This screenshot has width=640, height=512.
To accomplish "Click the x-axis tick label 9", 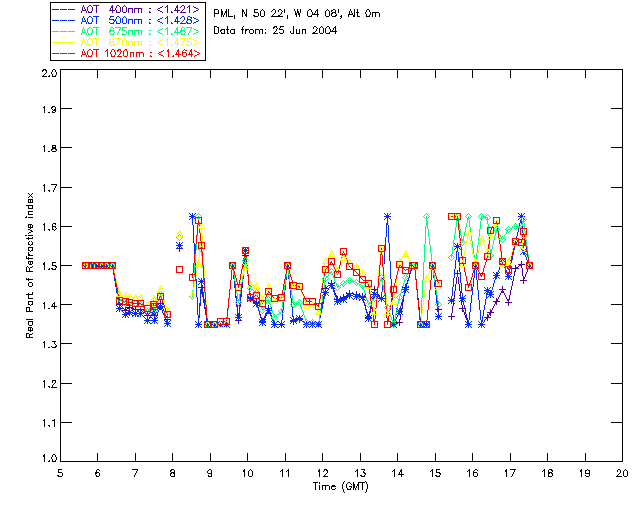I will 210,473.
